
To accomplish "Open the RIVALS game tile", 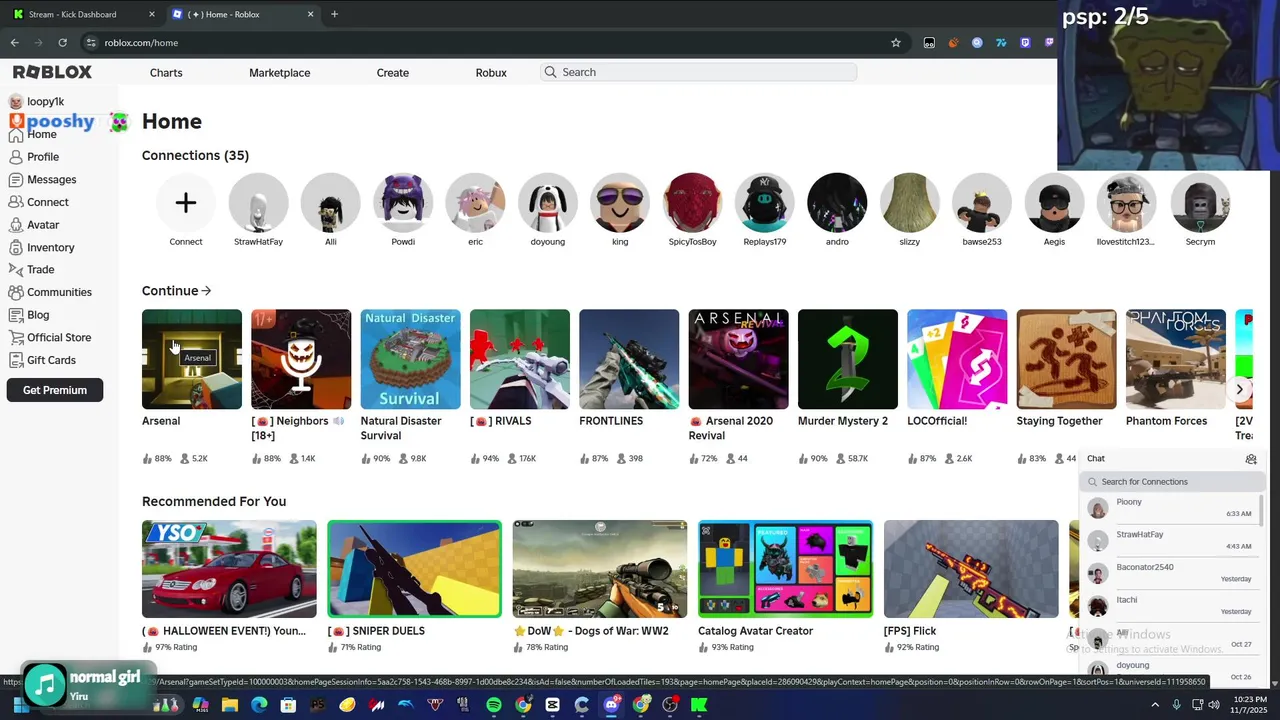I will coord(520,359).
